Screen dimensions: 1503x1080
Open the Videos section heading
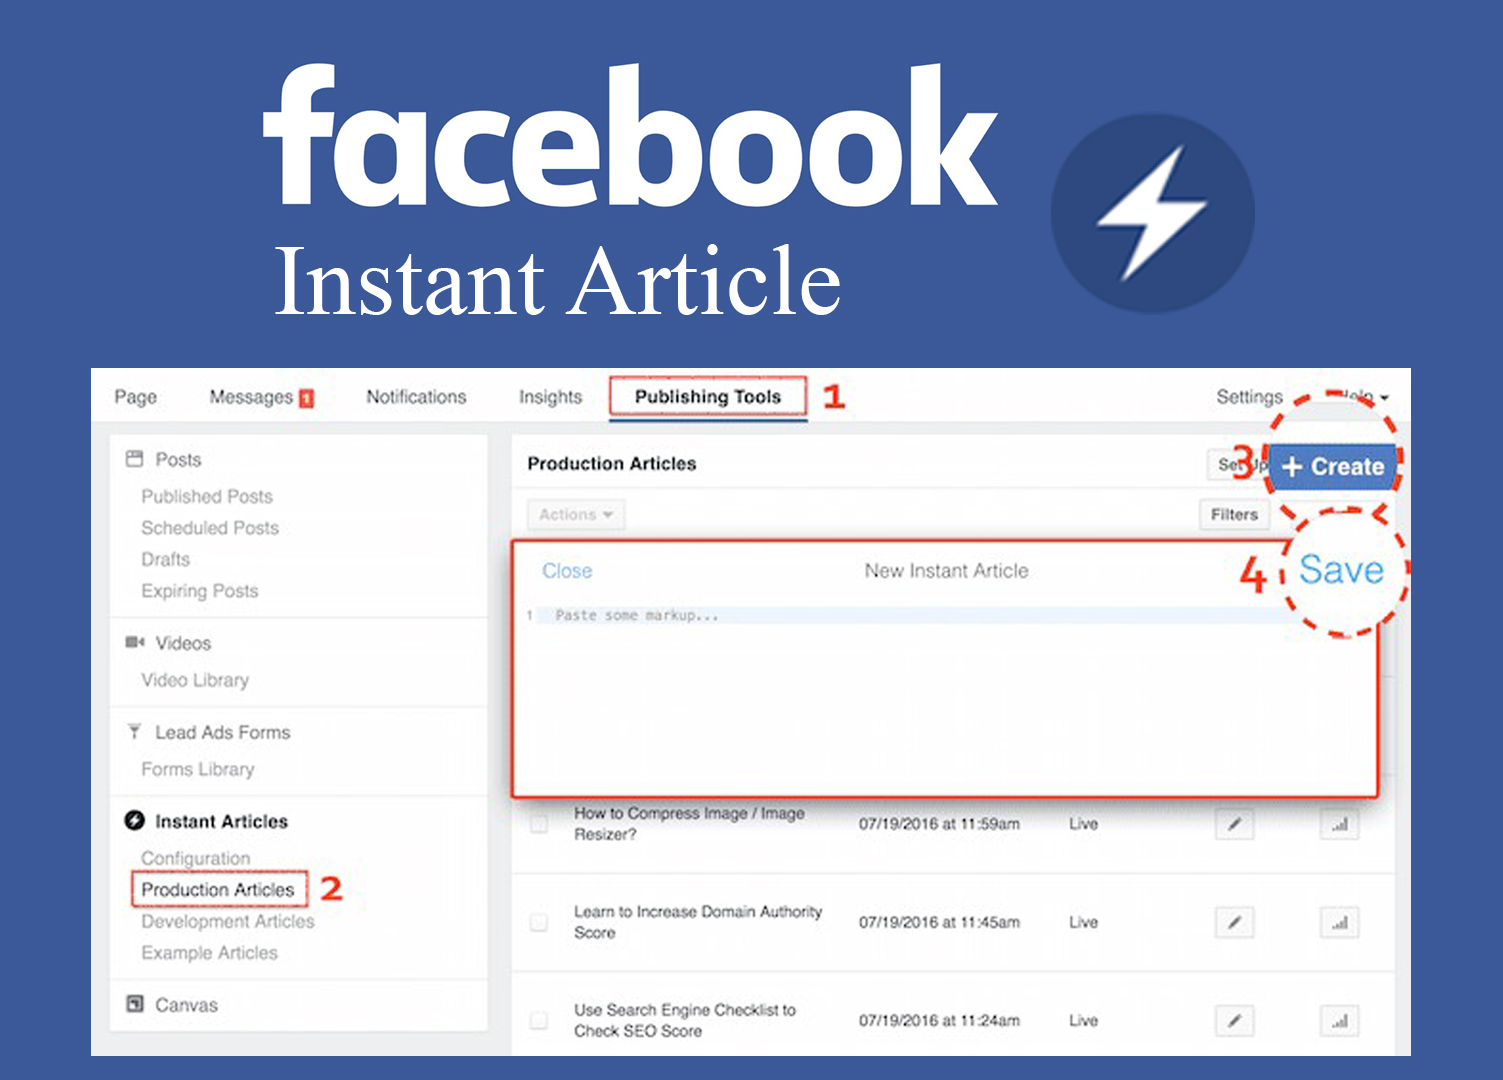pyautogui.click(x=183, y=643)
